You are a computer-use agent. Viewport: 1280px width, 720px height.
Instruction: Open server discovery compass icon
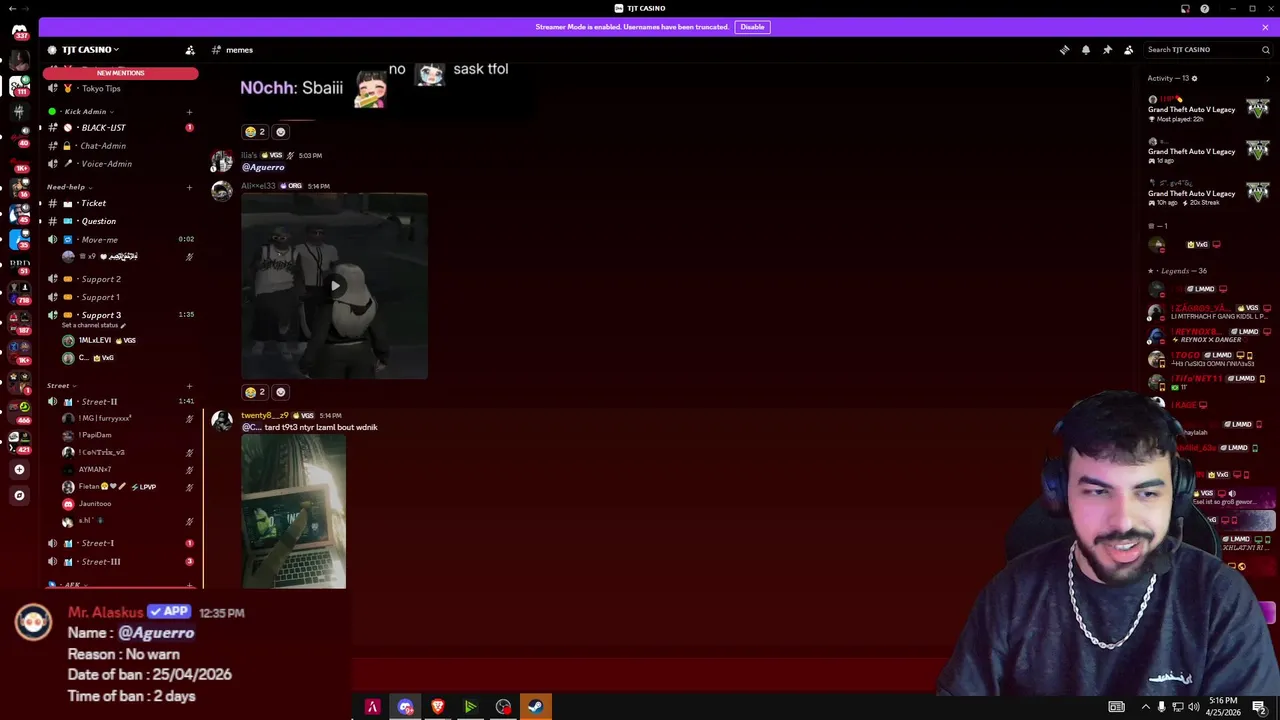tap(19, 495)
